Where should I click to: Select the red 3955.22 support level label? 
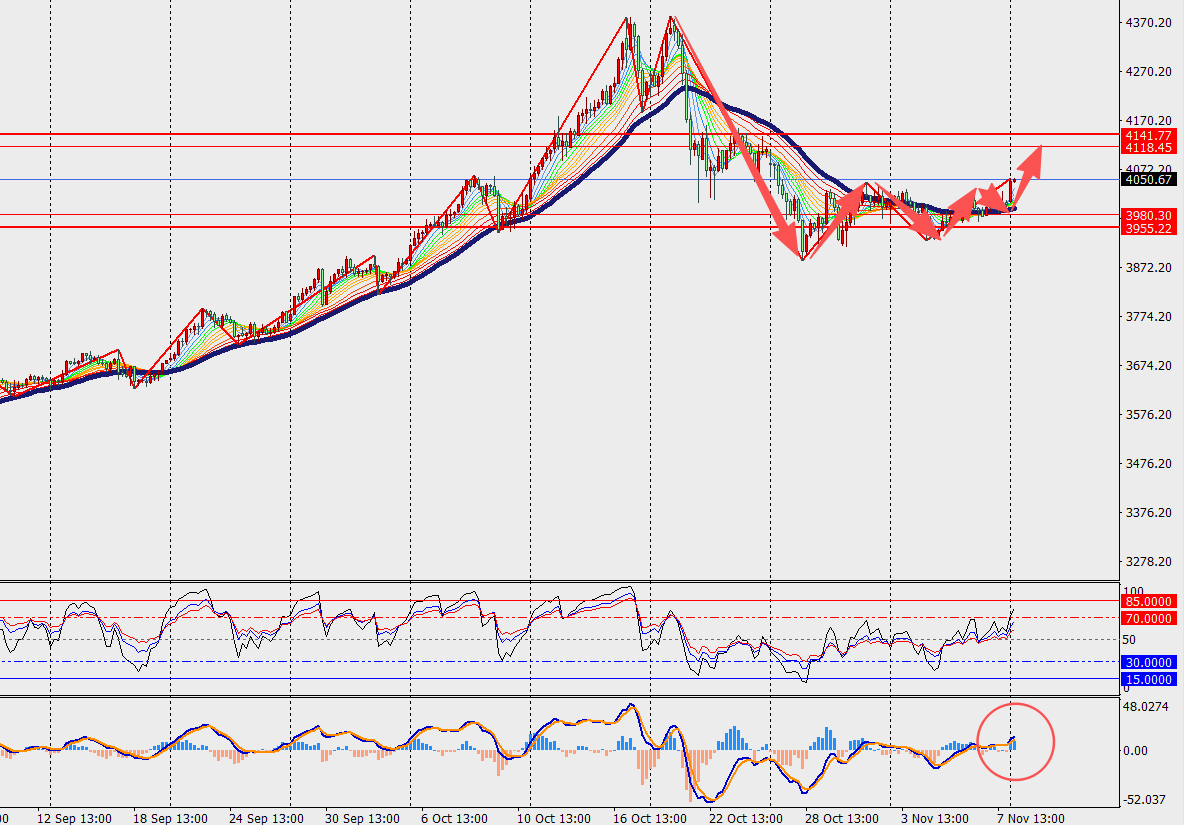[1148, 228]
